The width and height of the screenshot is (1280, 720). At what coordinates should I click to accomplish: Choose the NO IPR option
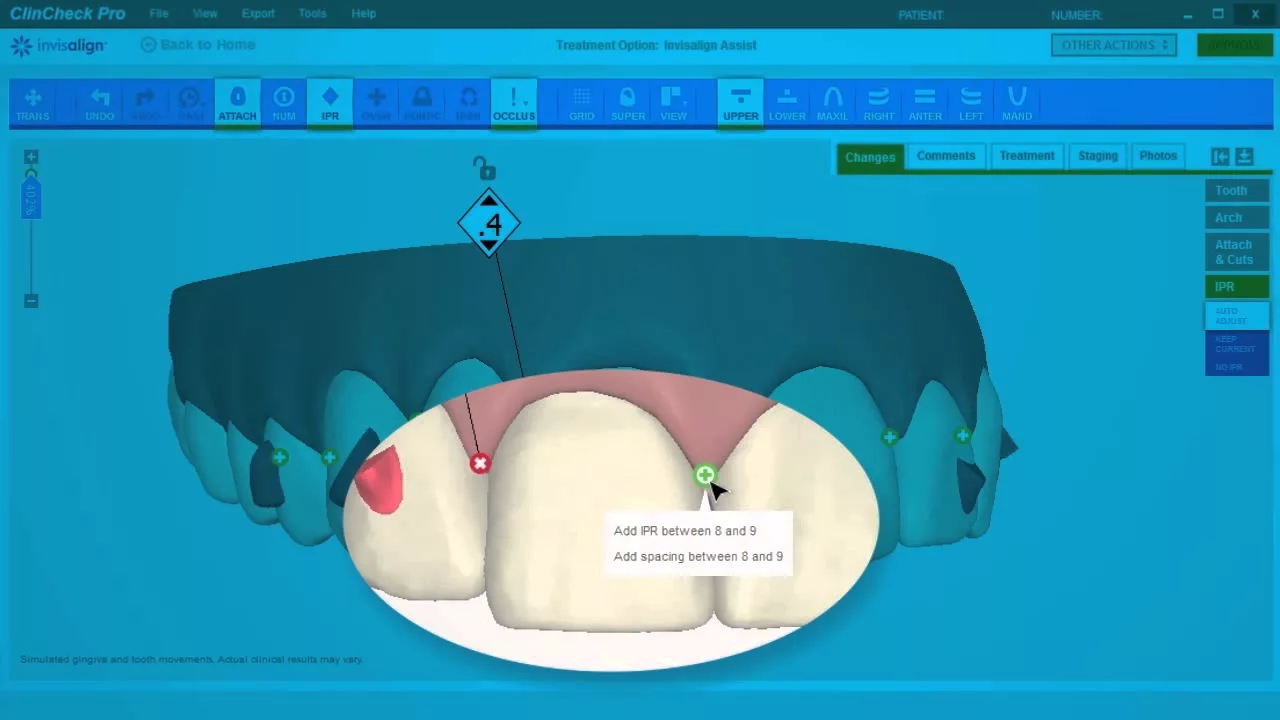[1237, 367]
